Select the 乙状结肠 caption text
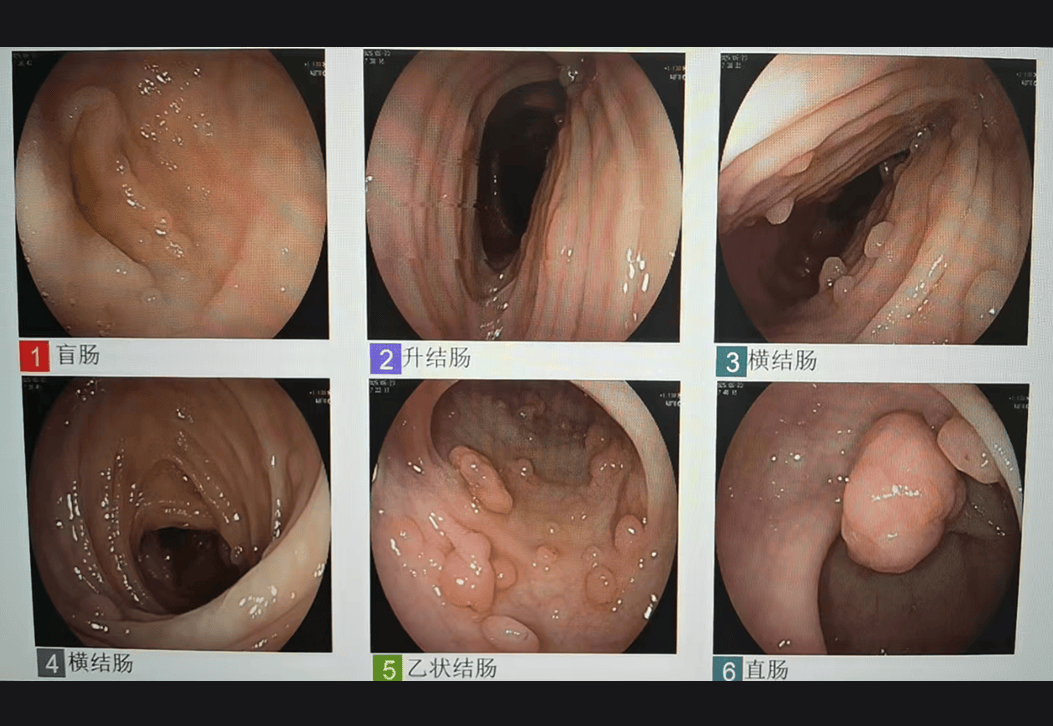Image resolution: width=1053 pixels, height=726 pixels. [x=452, y=668]
